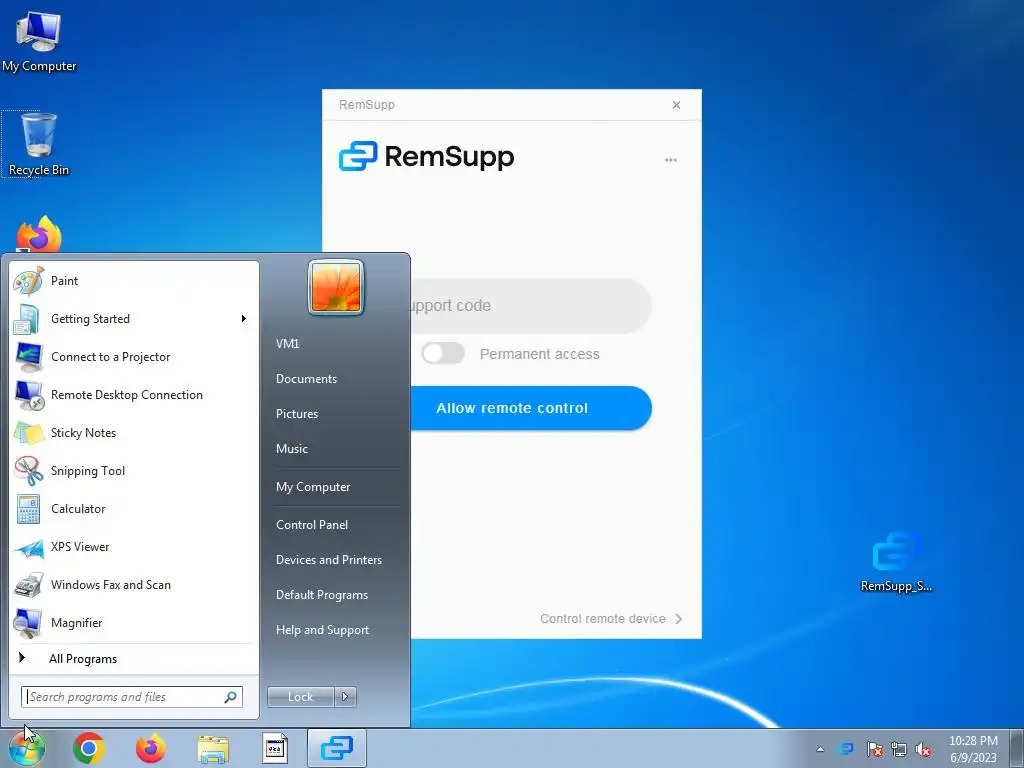Open the script file taskbar icon

point(275,748)
